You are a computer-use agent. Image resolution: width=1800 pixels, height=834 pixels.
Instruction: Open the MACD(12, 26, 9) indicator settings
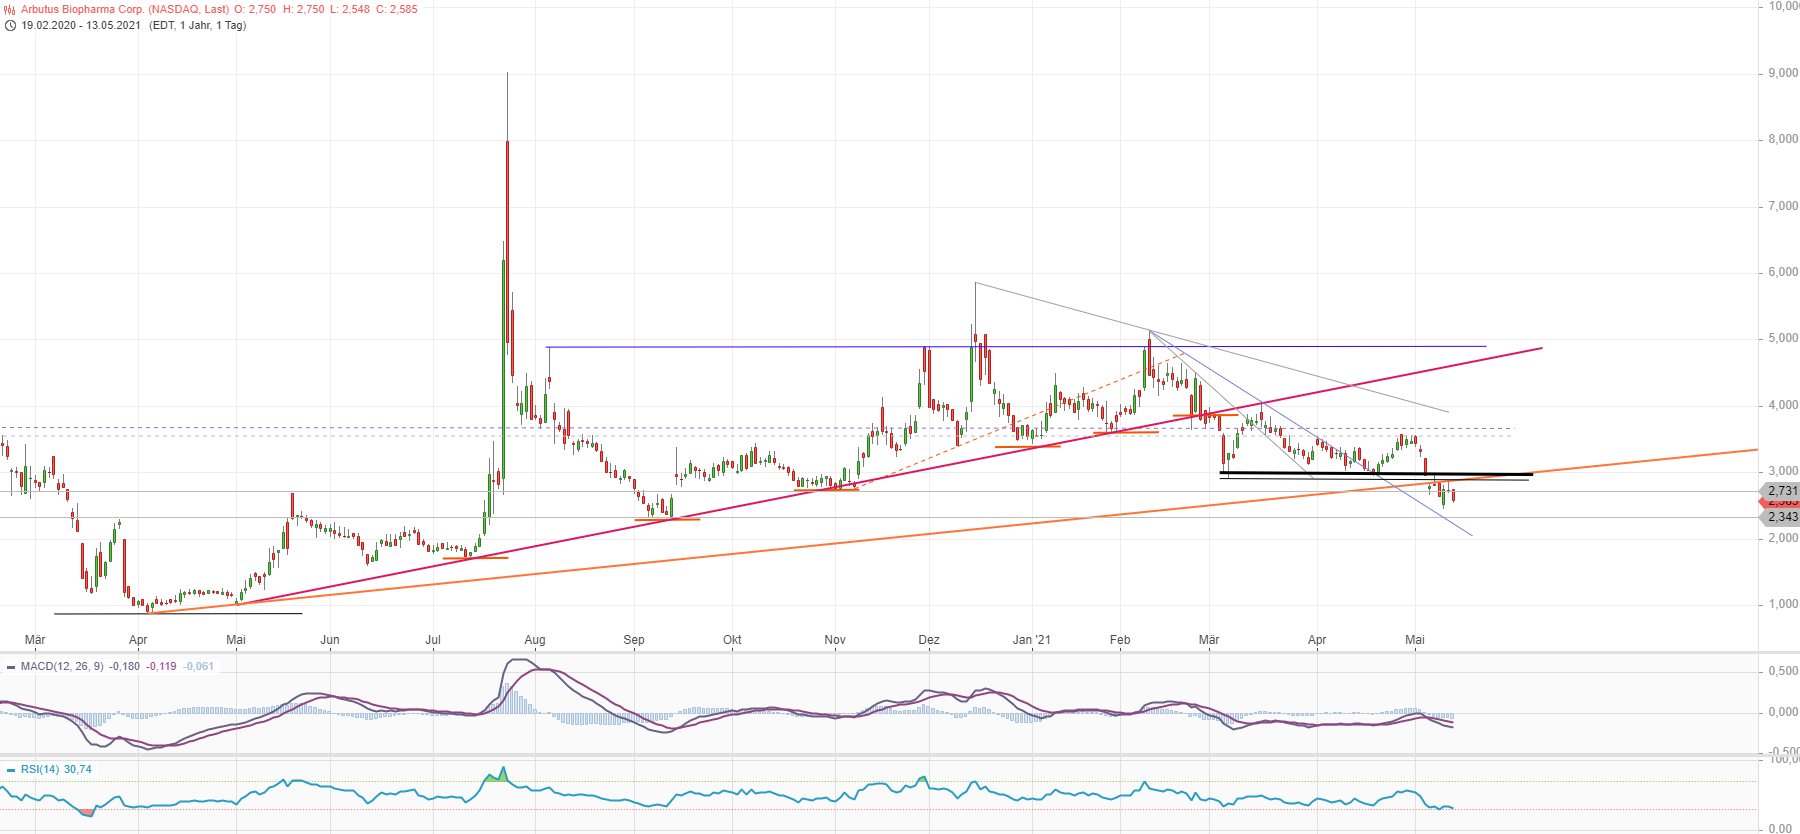(62, 667)
